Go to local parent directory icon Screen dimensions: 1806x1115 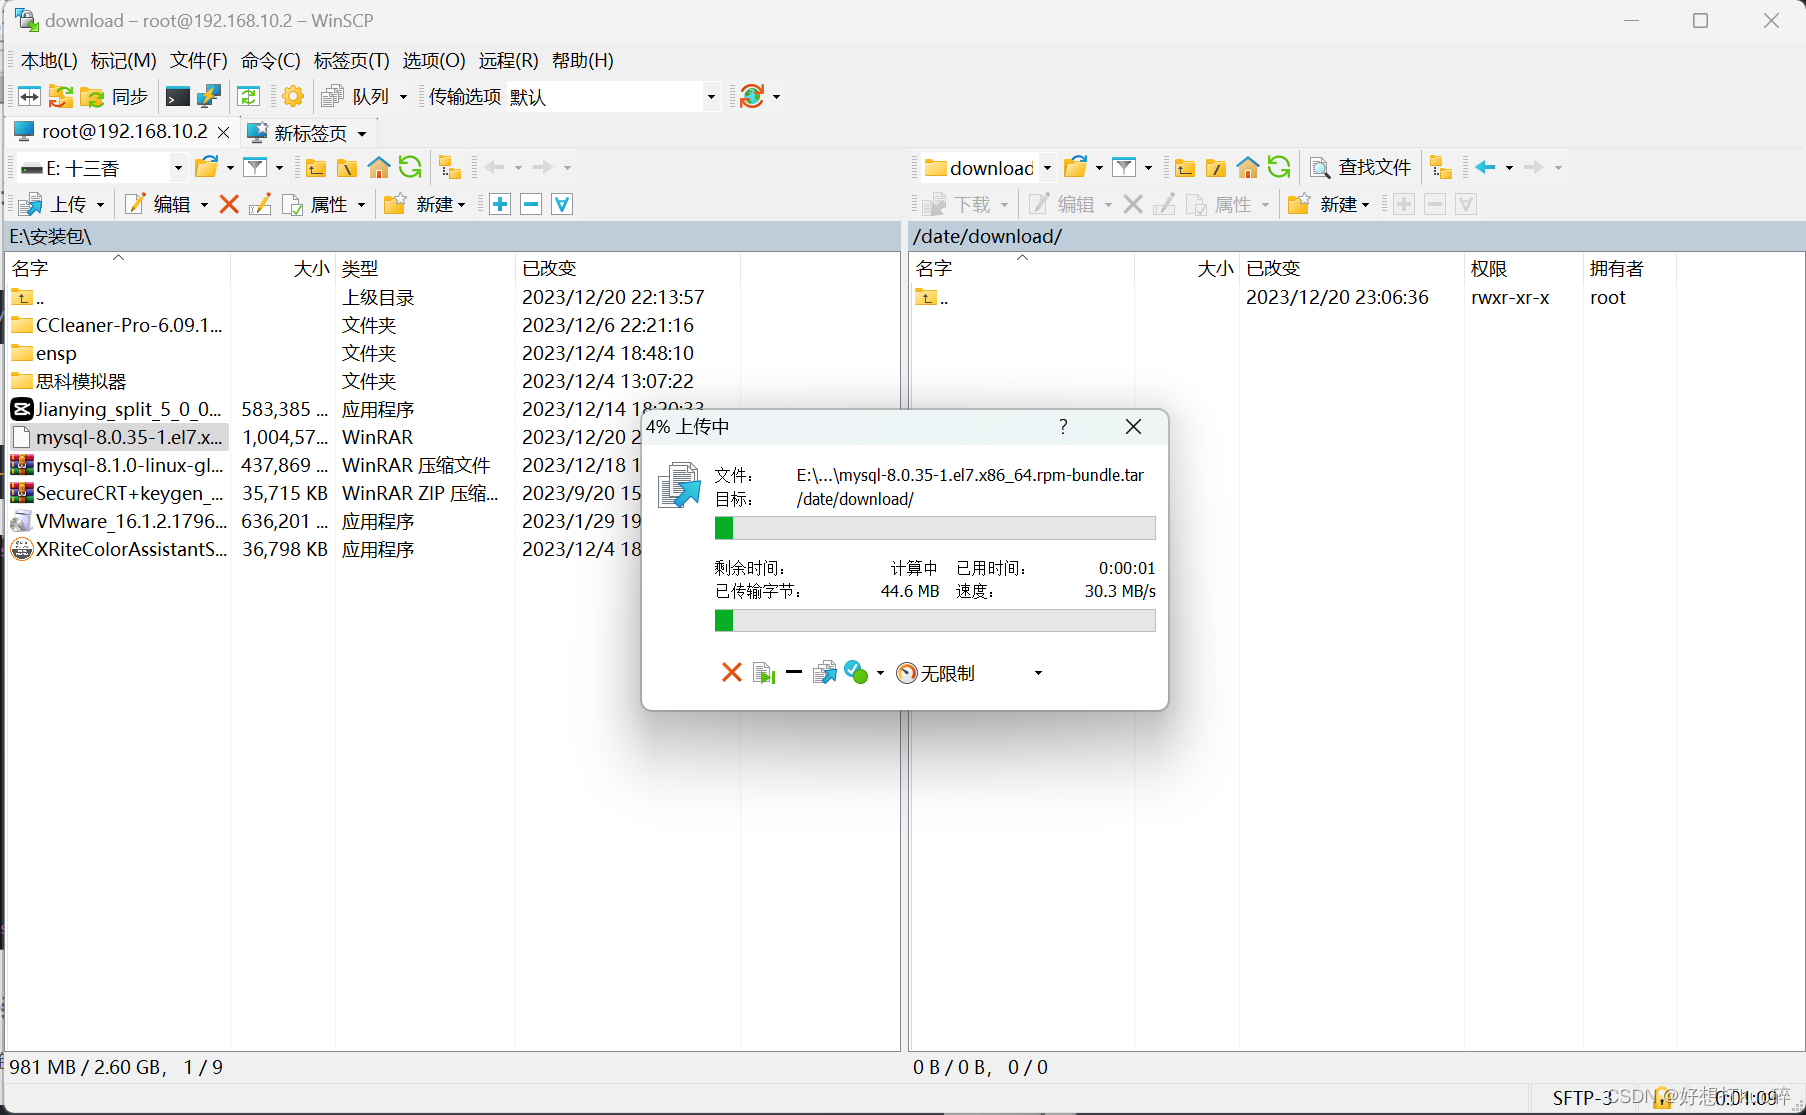pos(316,167)
